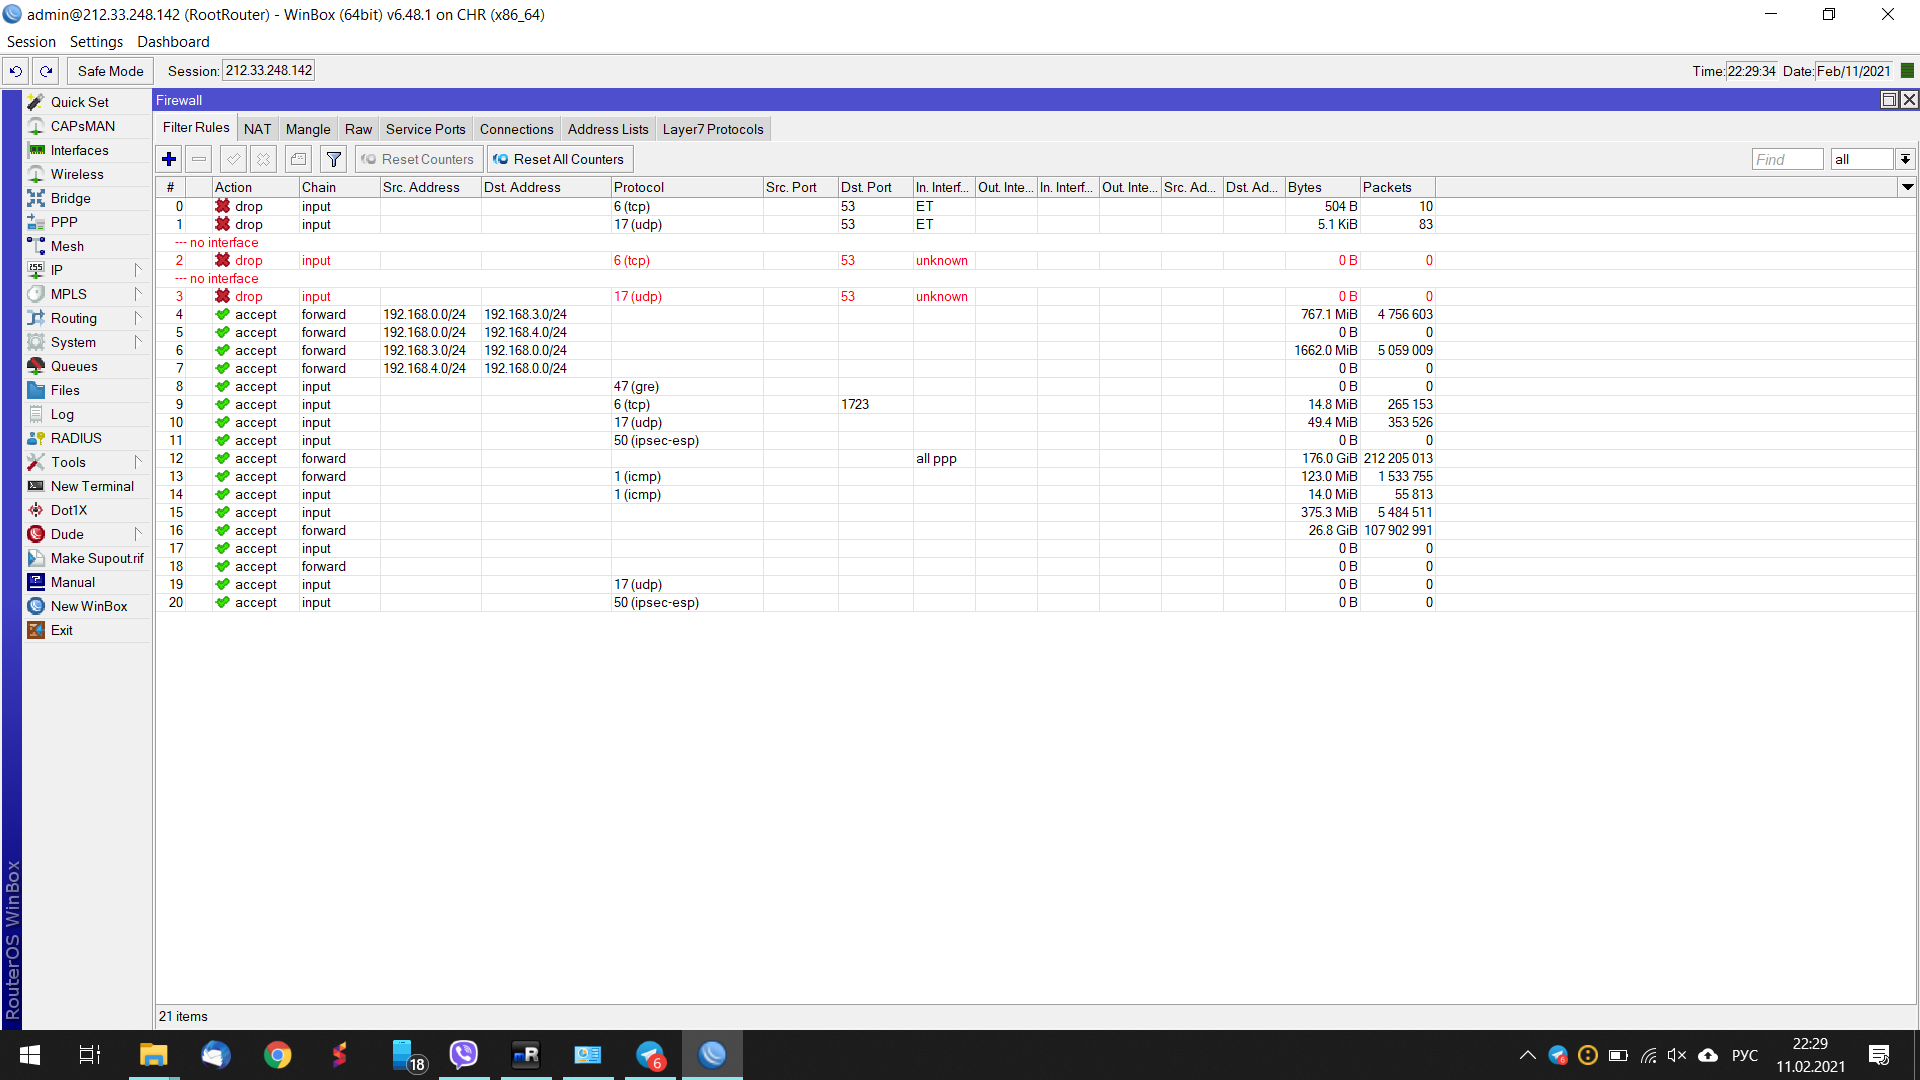Open Files in sidebar
The width and height of the screenshot is (1920, 1080).
(65, 390)
